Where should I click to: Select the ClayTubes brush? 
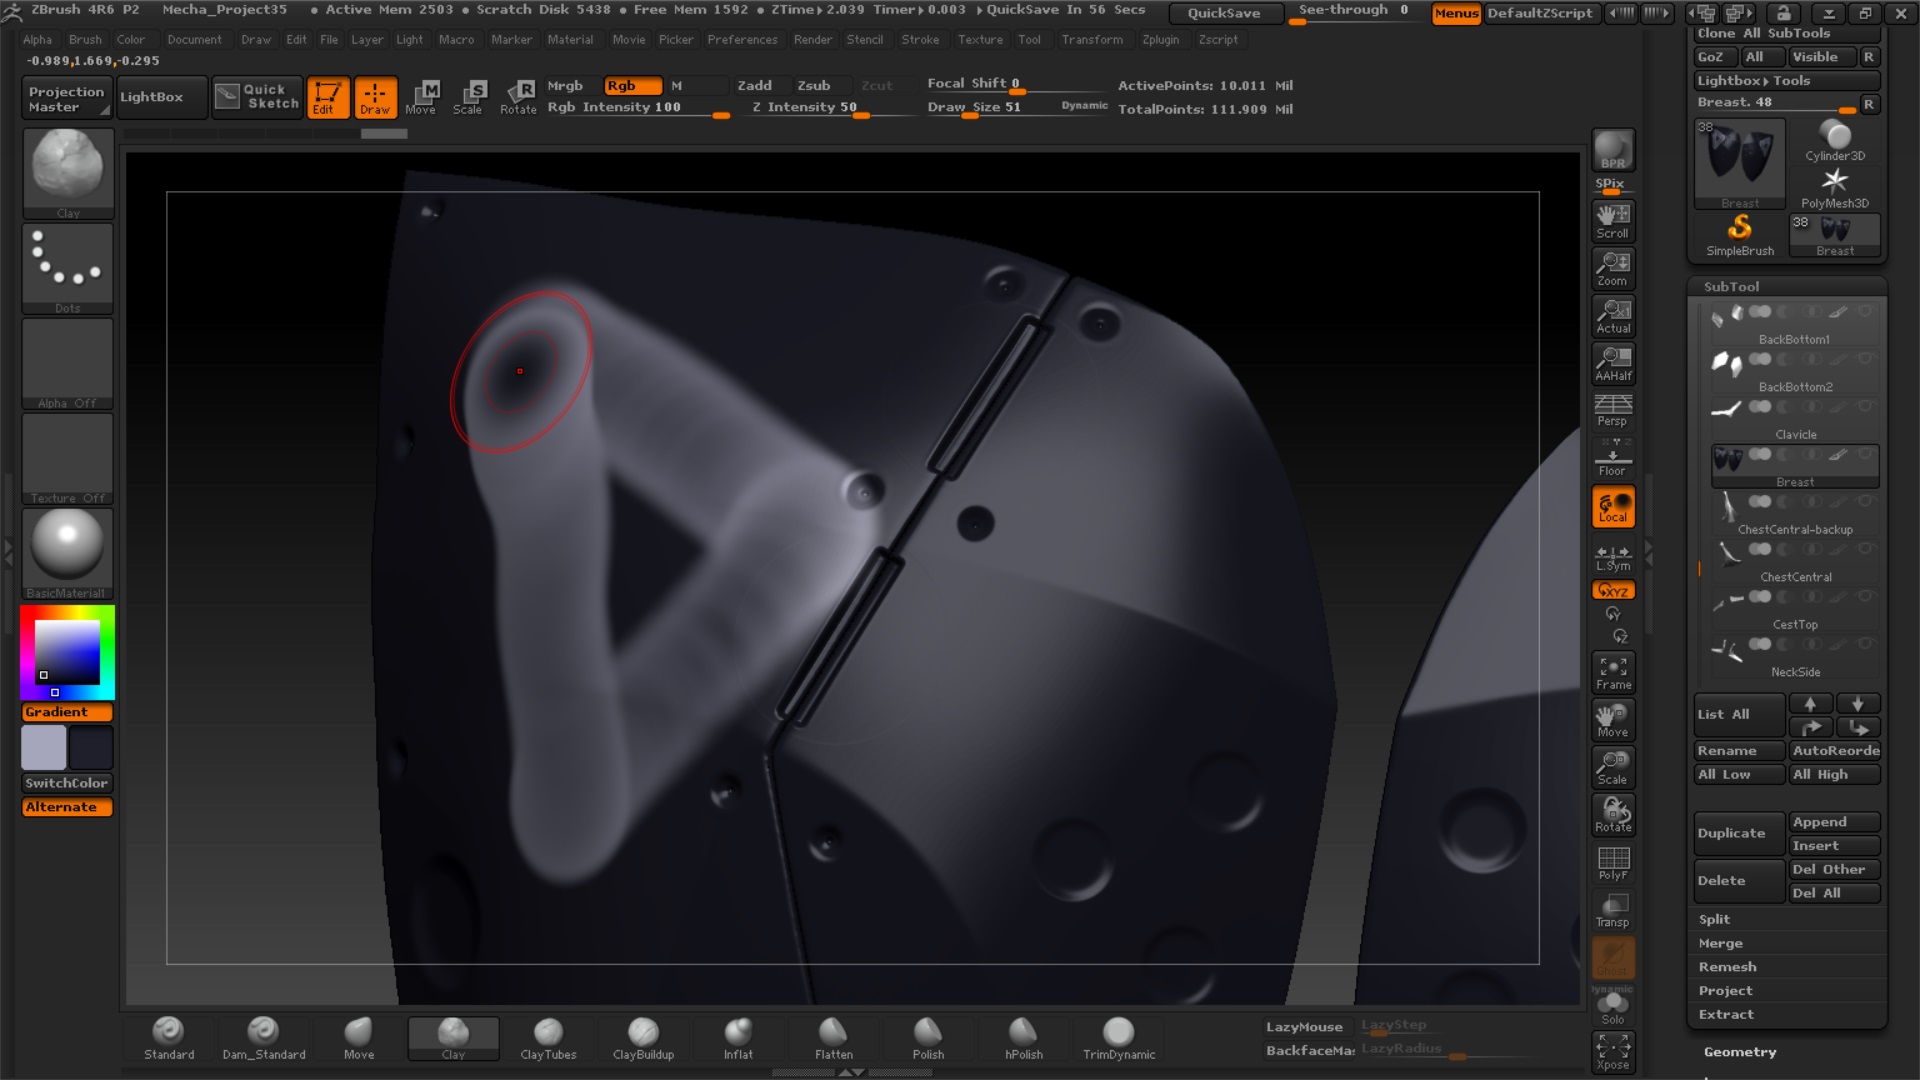(x=548, y=1038)
